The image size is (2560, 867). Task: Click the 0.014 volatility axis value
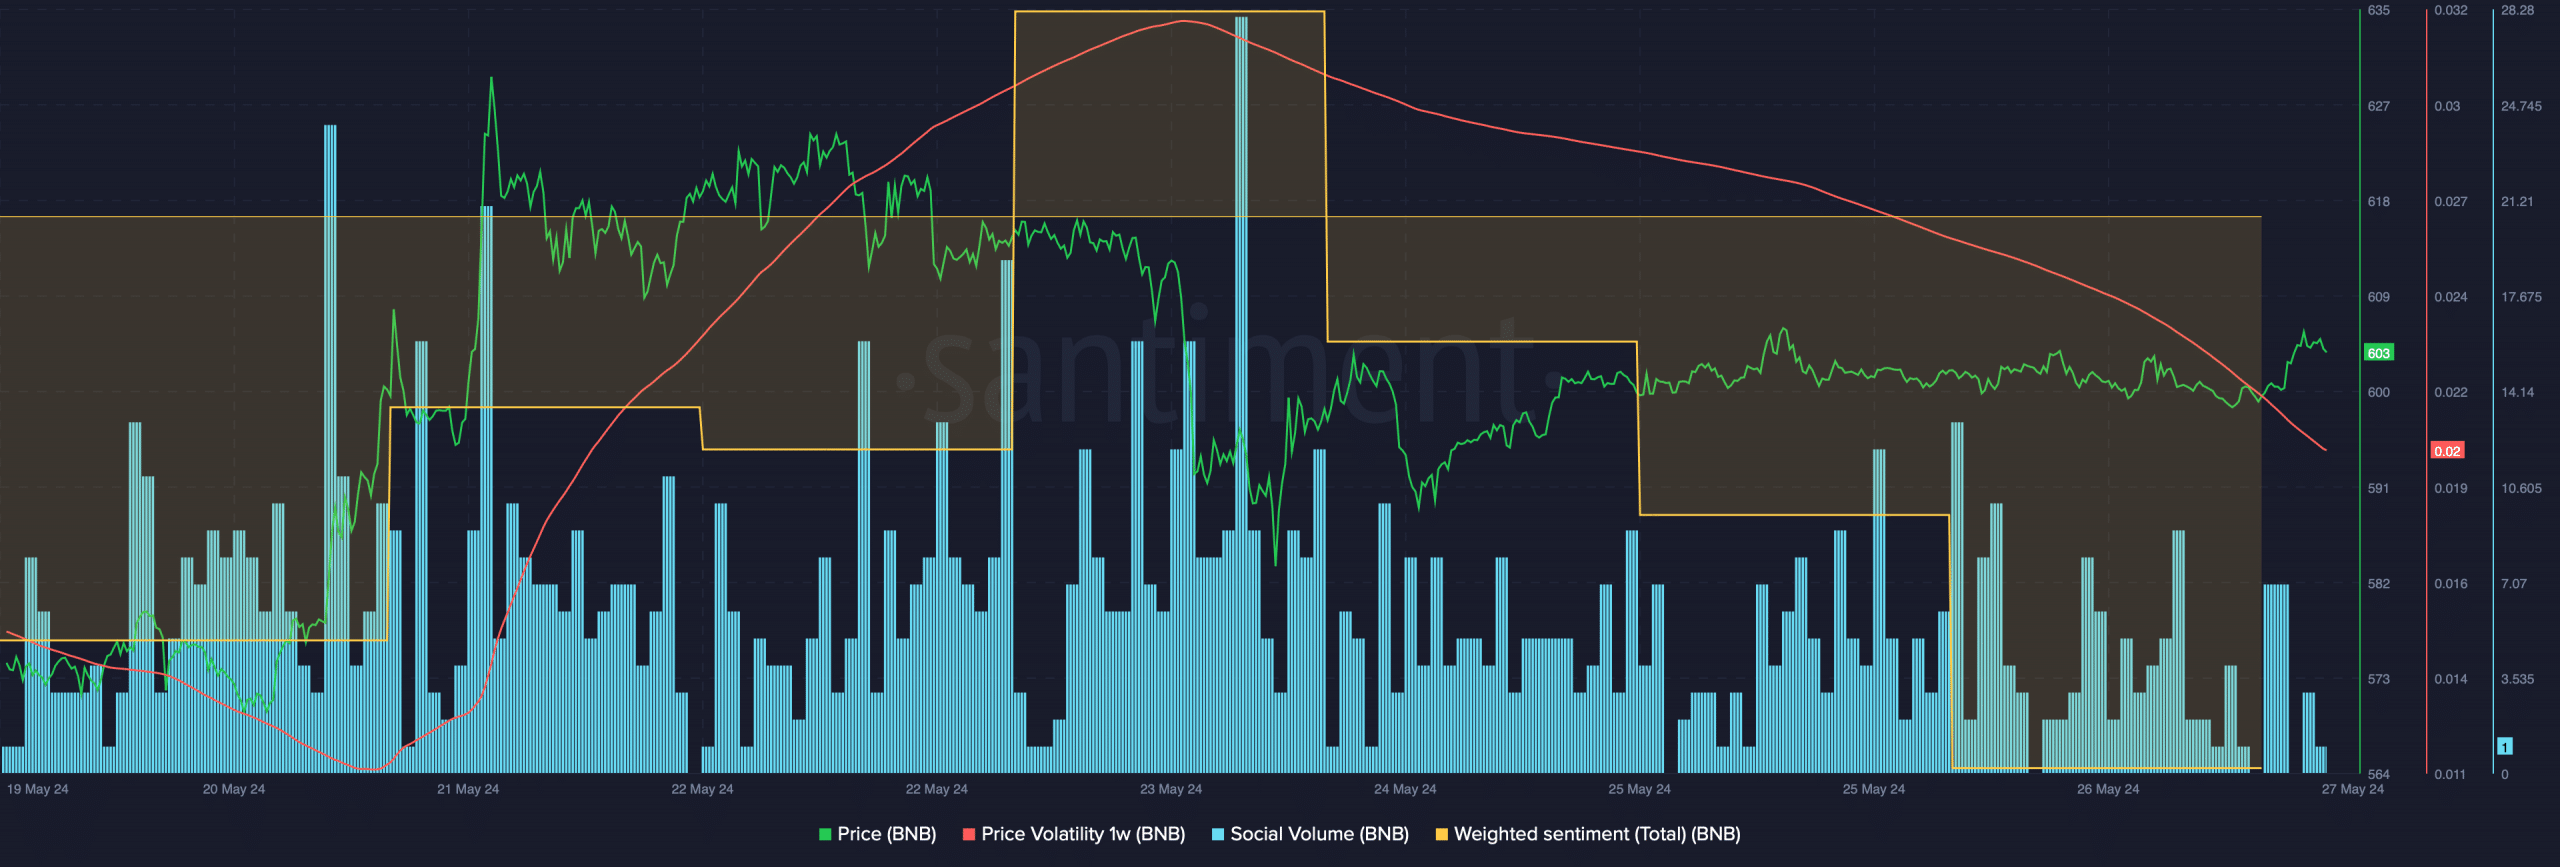[2451, 680]
